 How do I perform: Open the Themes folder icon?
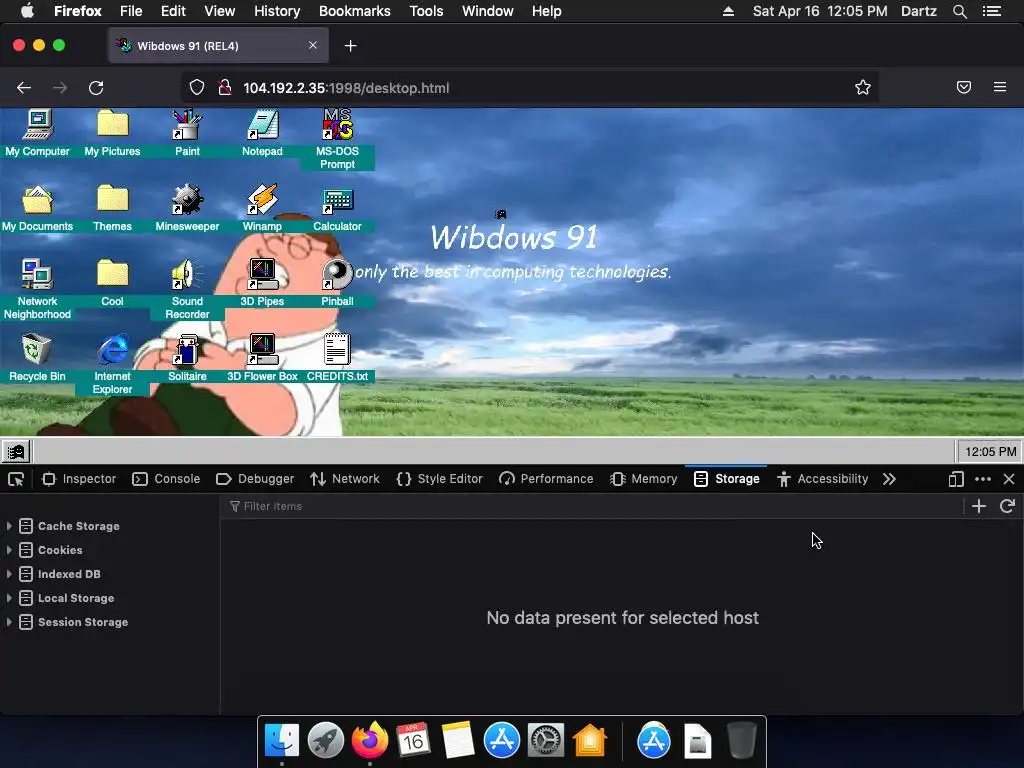click(112, 208)
